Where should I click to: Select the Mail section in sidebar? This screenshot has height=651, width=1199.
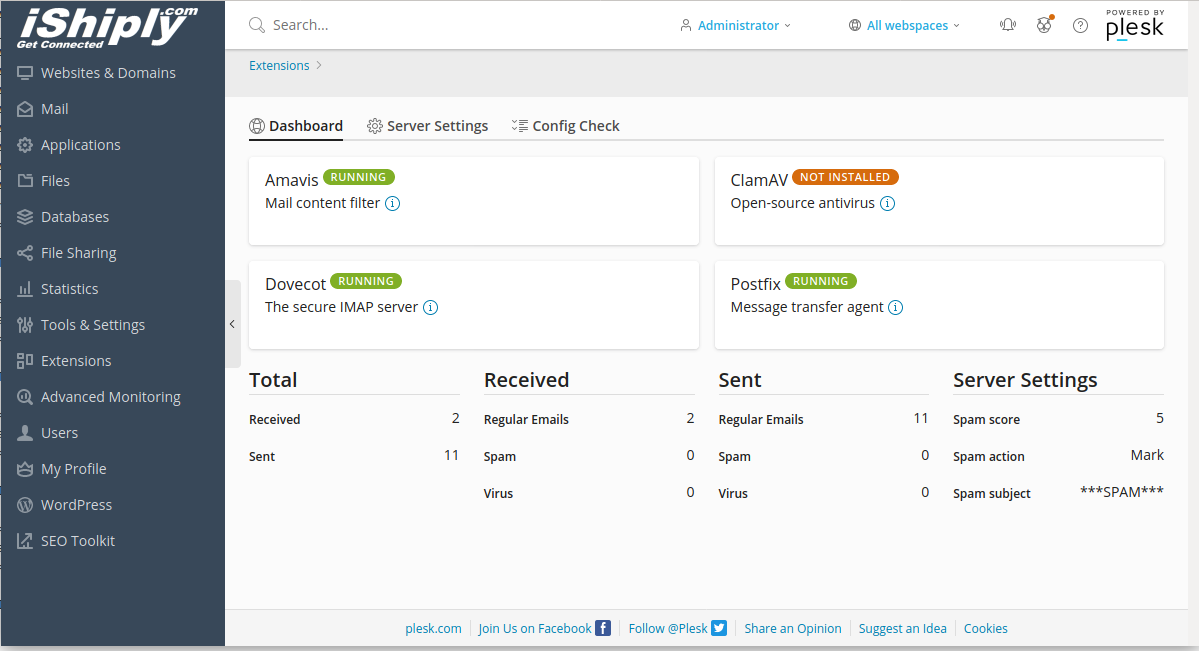coord(55,108)
